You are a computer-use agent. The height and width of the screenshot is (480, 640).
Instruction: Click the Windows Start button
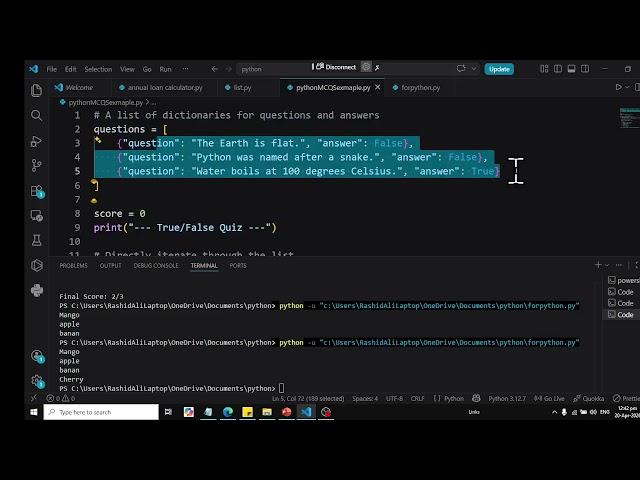[x=33, y=412]
